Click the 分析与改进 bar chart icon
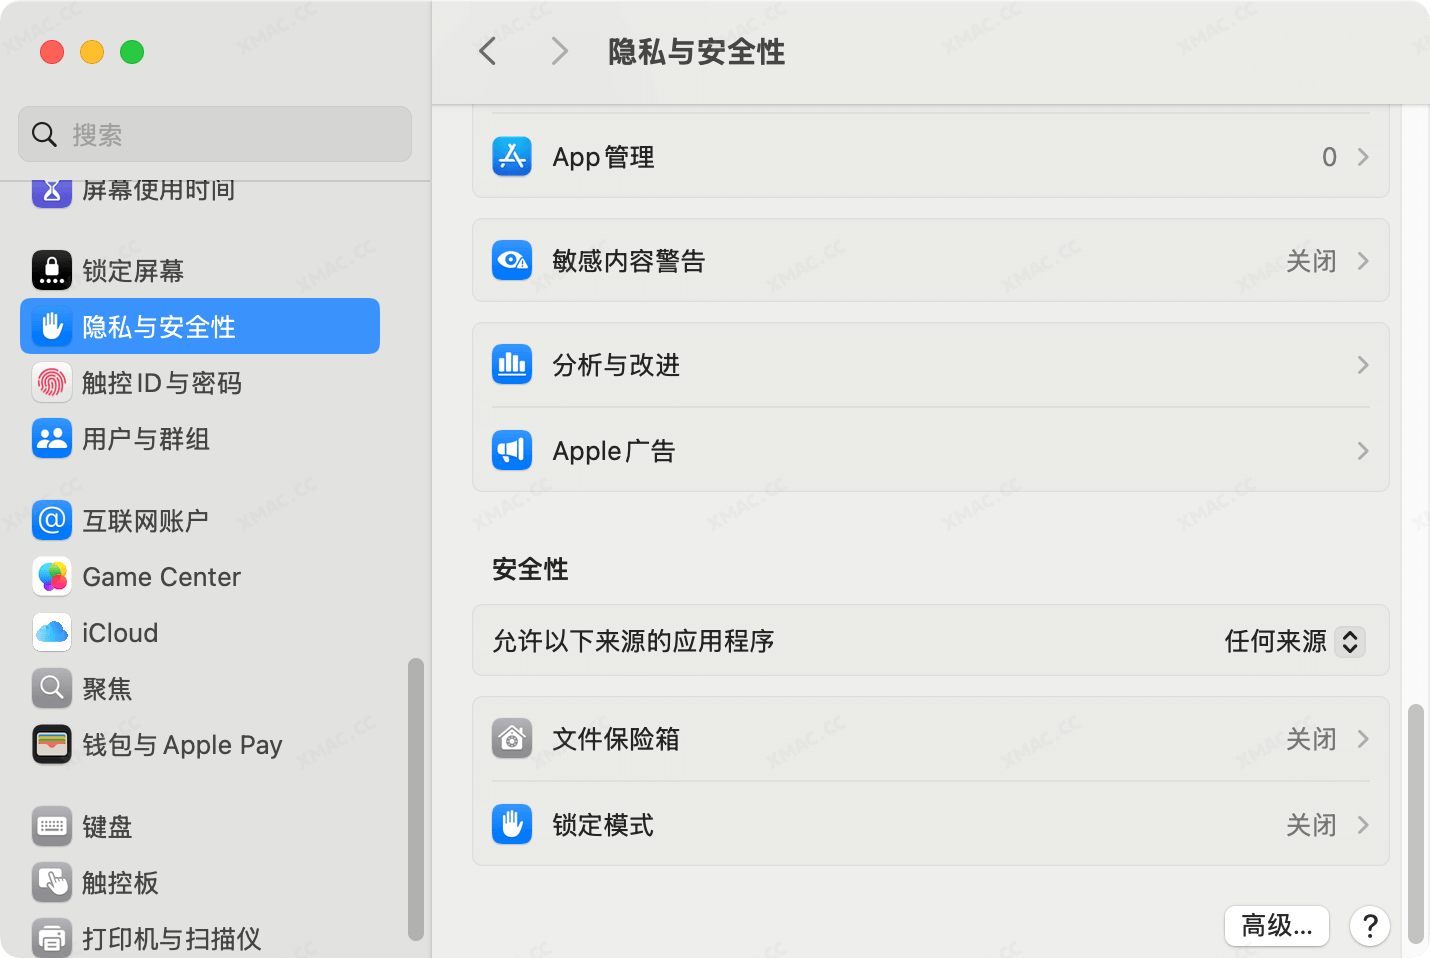Image resolution: width=1430 pixels, height=958 pixels. click(512, 365)
